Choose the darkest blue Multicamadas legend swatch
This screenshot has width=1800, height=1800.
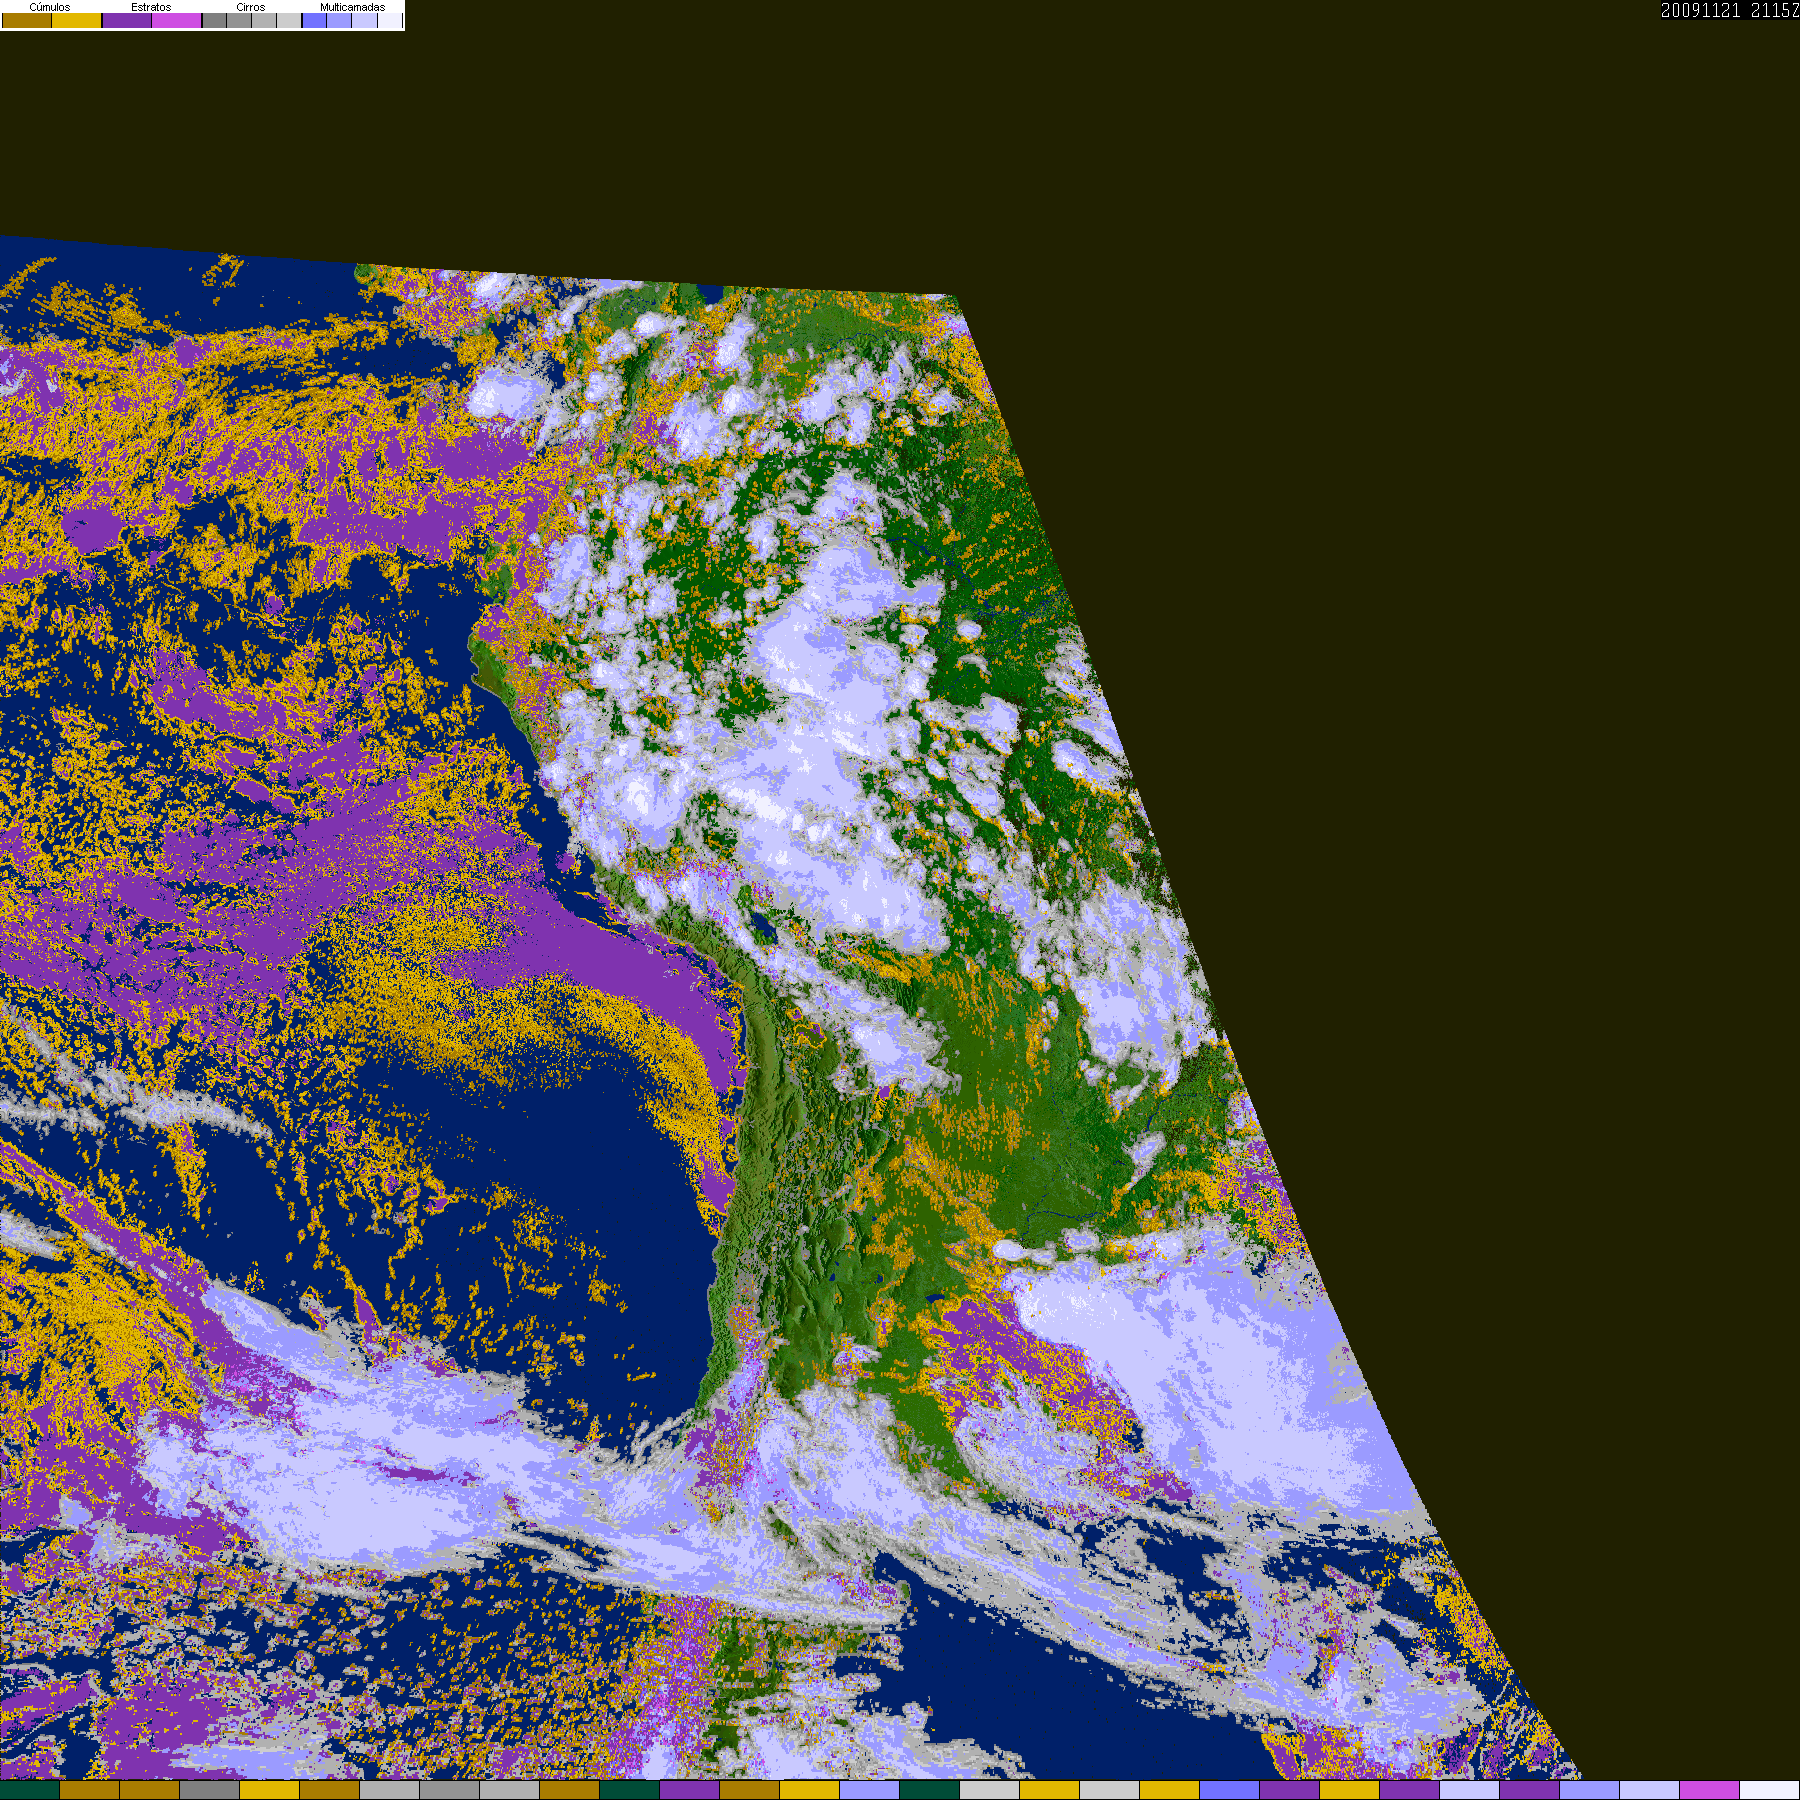[x=314, y=20]
